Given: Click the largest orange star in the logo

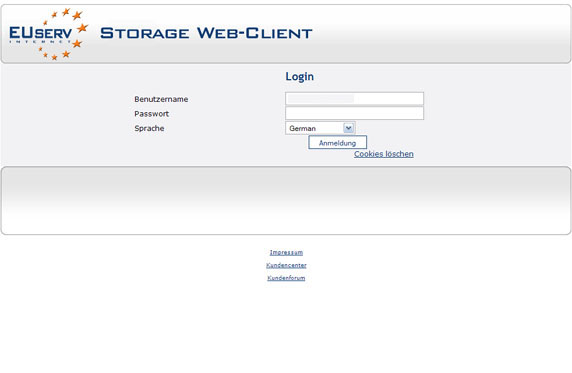Looking at the screenshot, I should [x=83, y=27].
